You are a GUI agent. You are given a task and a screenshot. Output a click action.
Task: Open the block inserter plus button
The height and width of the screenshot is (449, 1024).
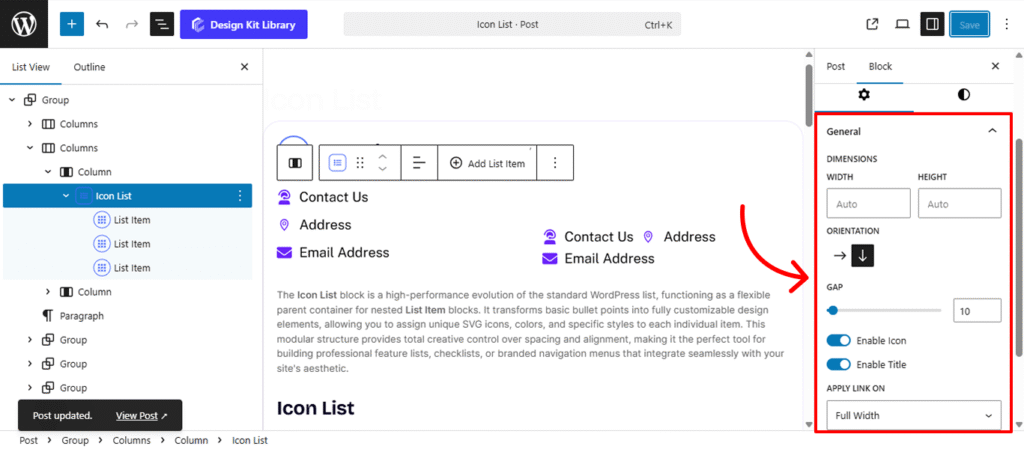pyautogui.click(x=72, y=24)
